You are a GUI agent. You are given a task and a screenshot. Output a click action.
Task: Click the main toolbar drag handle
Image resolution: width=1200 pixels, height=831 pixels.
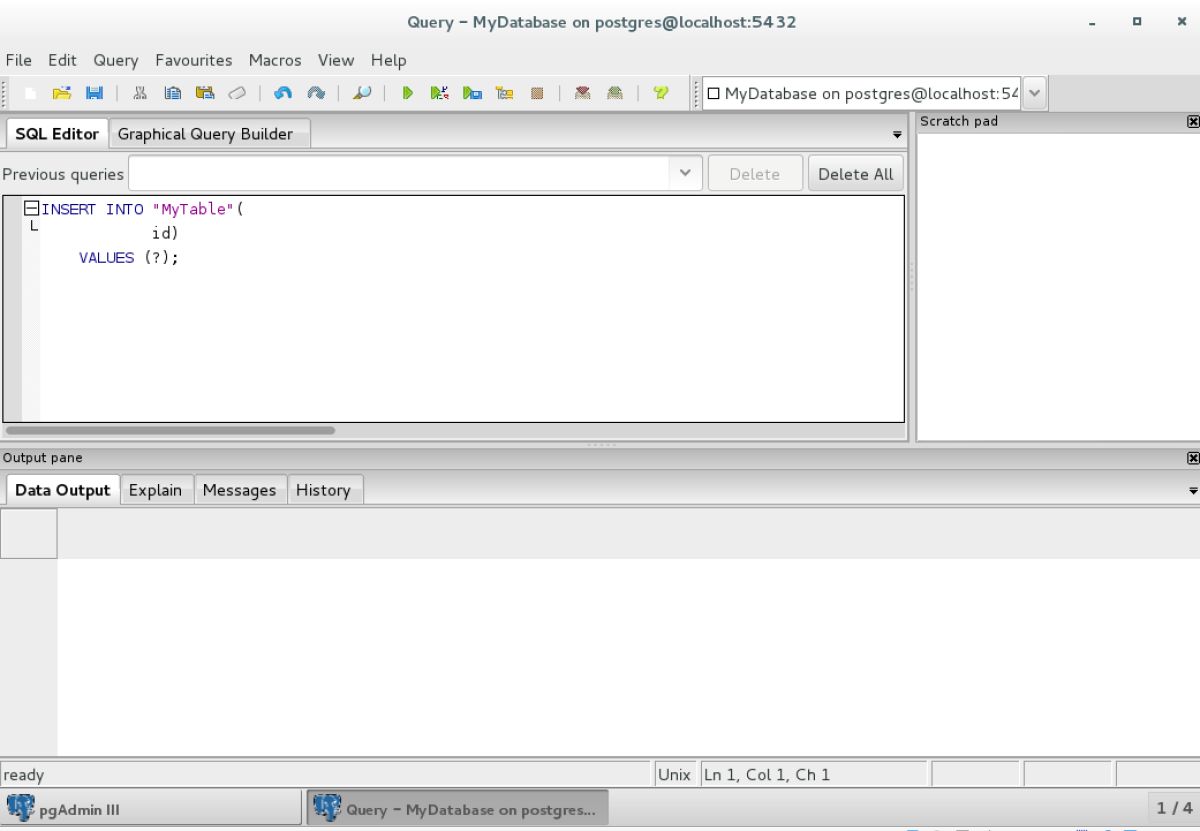[4, 93]
